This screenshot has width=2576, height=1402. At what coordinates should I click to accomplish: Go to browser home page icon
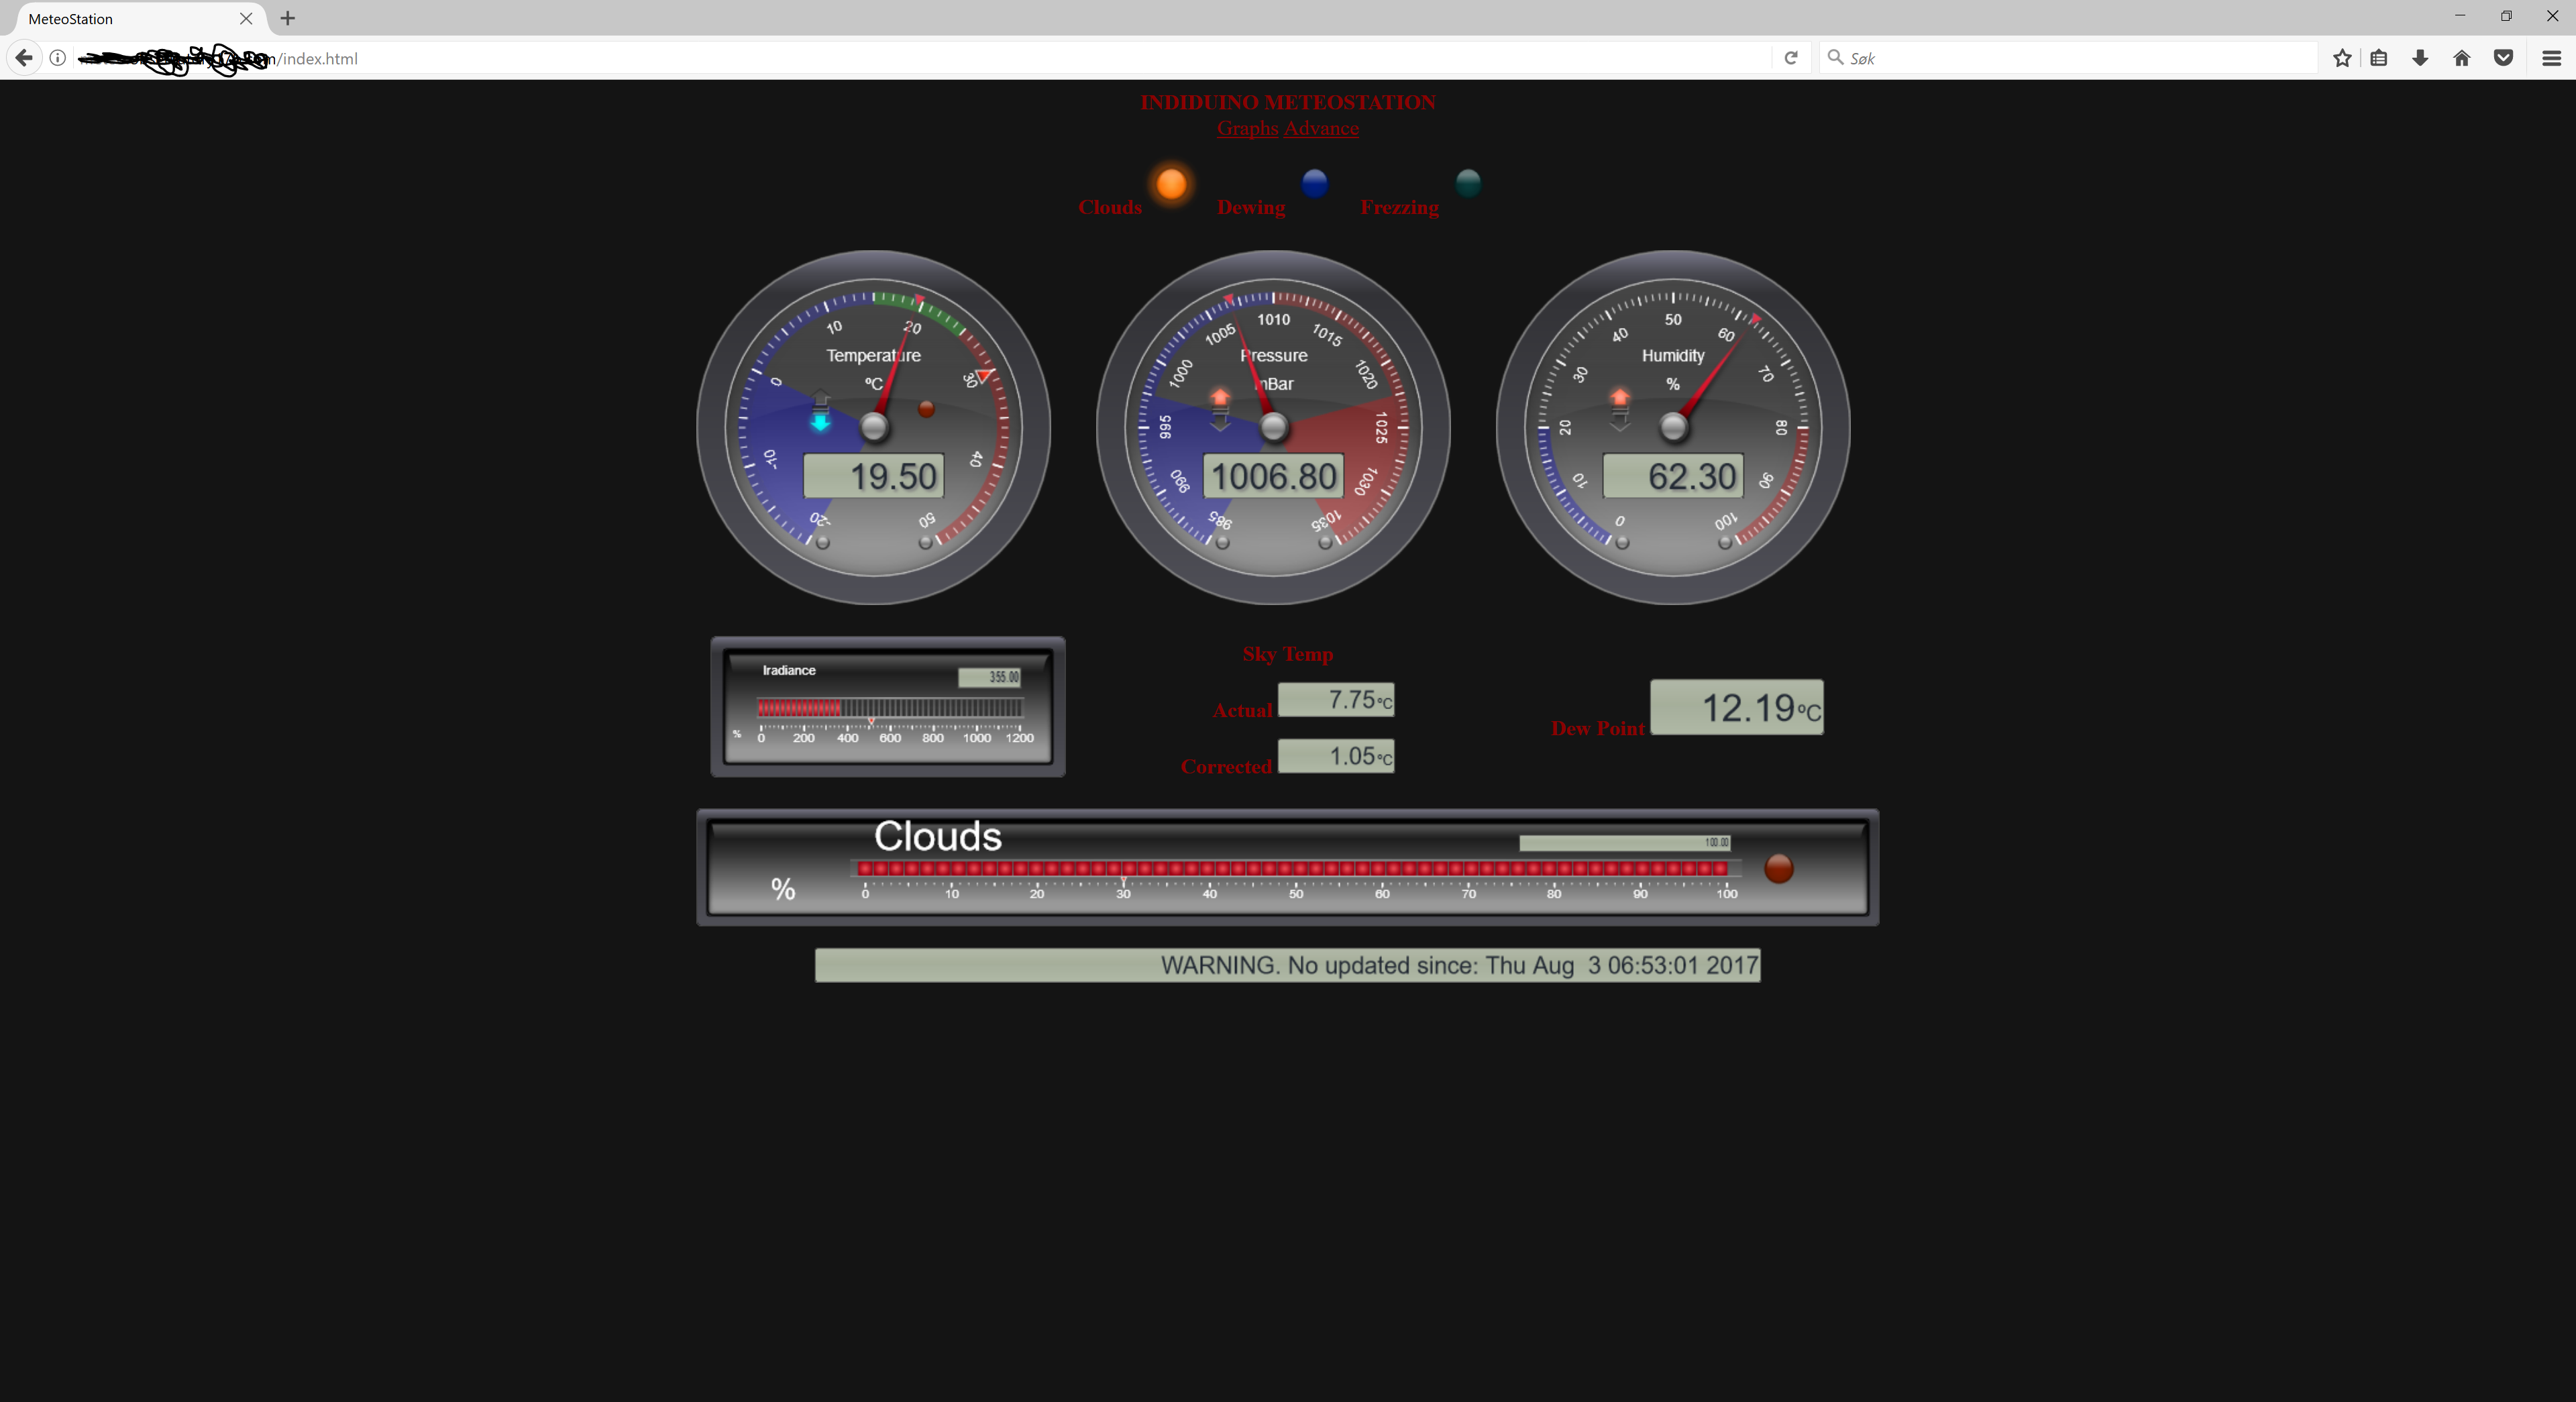click(2461, 58)
